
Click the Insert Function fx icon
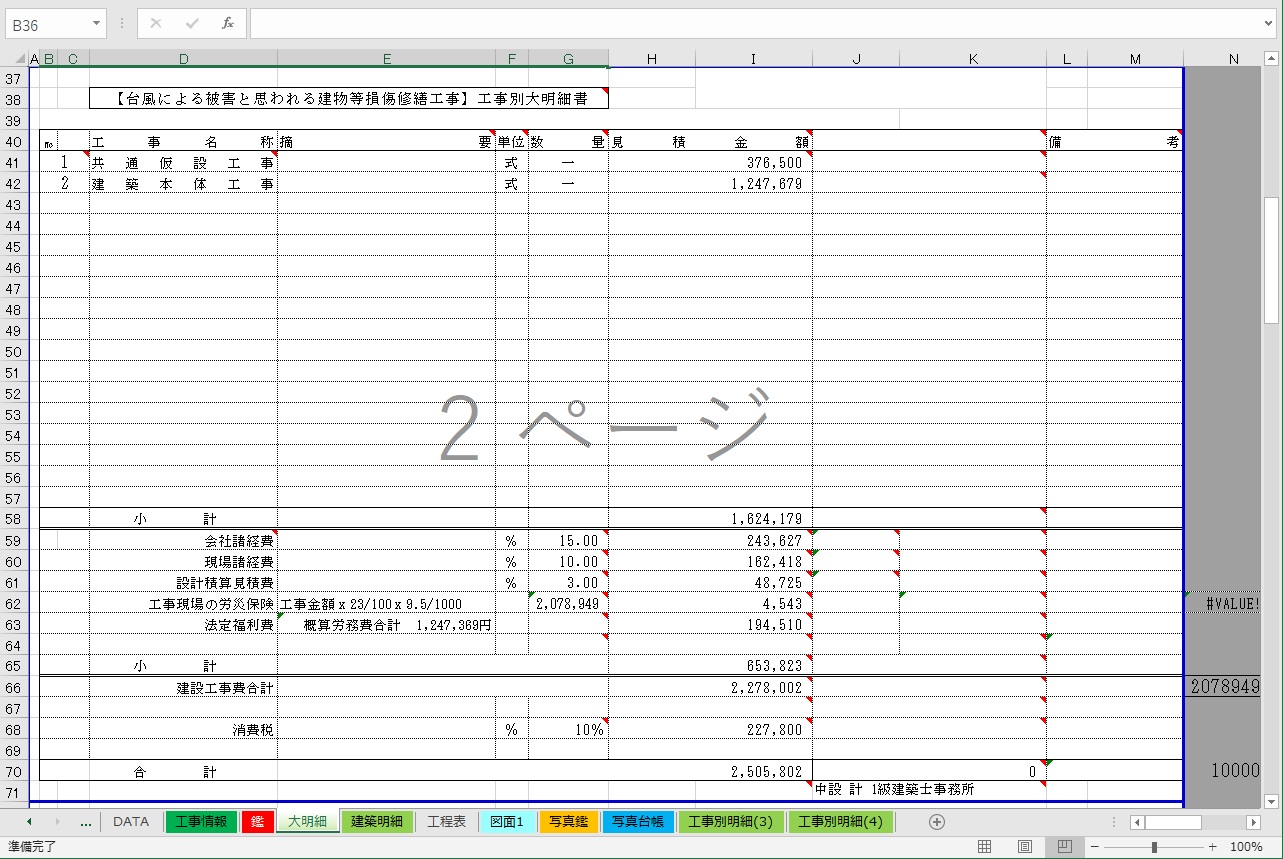pyautogui.click(x=227, y=23)
